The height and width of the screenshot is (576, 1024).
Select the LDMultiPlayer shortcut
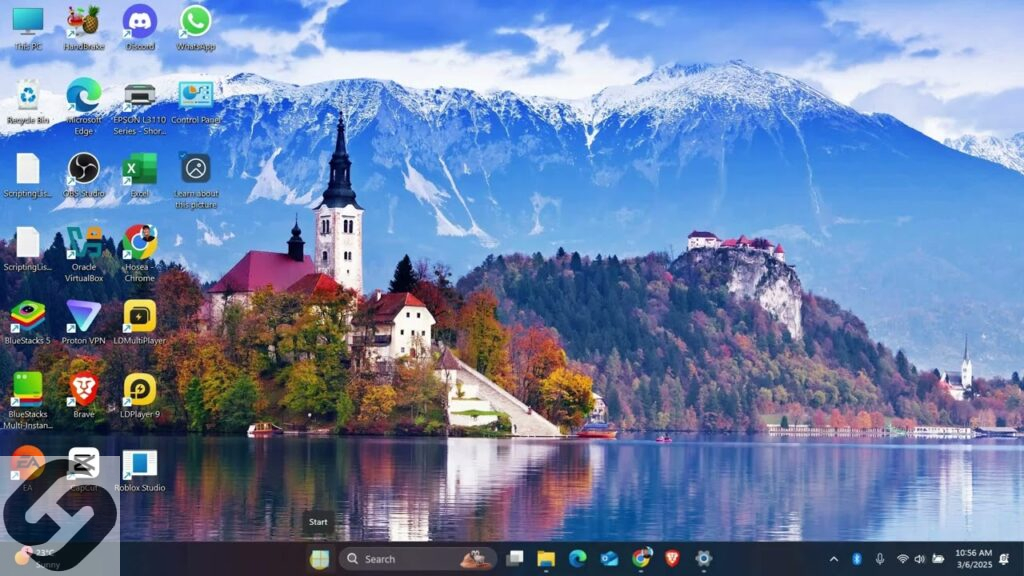point(140,322)
